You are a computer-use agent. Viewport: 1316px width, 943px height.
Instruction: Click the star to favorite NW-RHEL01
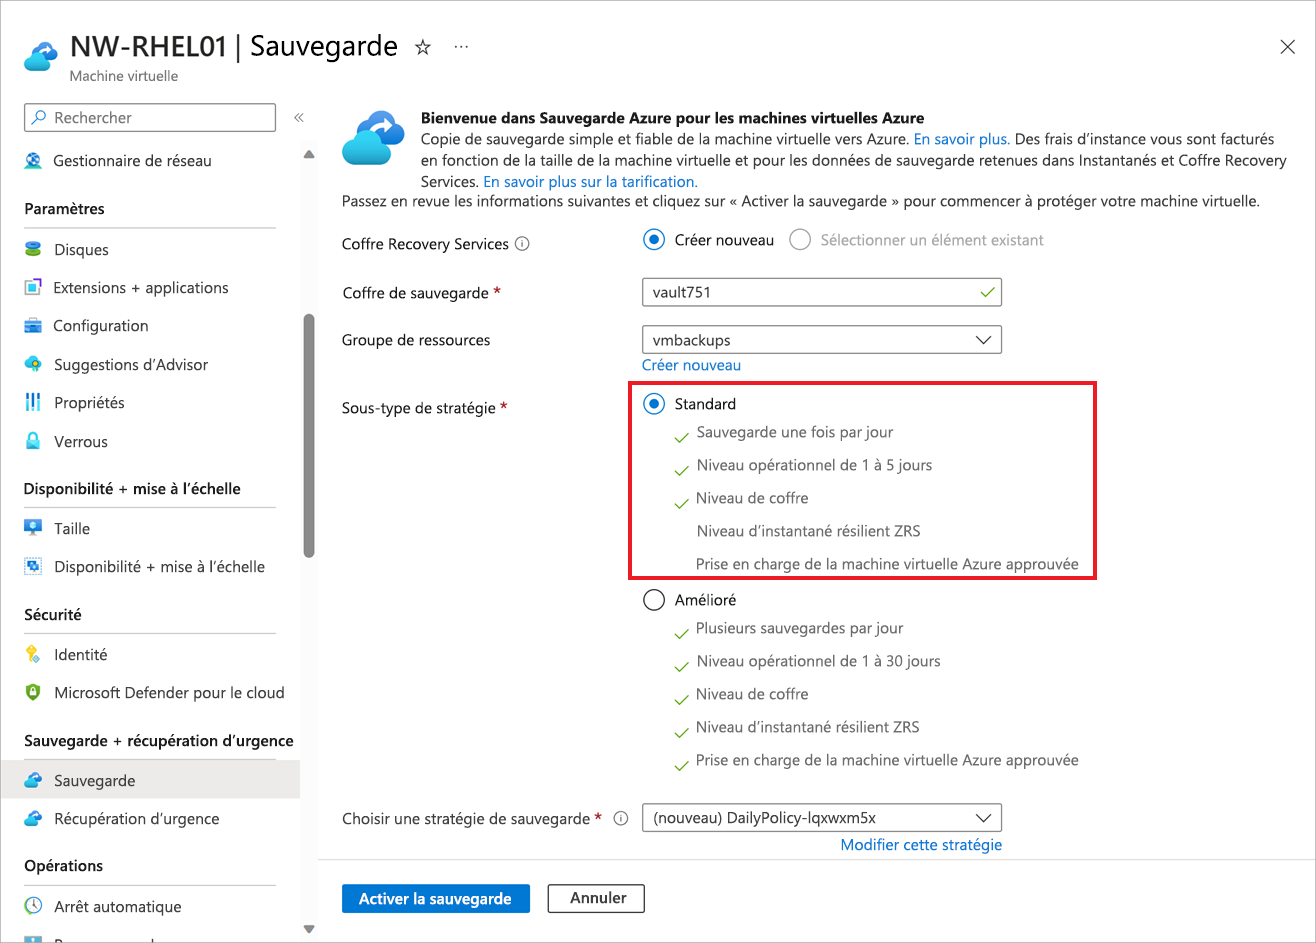click(x=422, y=46)
